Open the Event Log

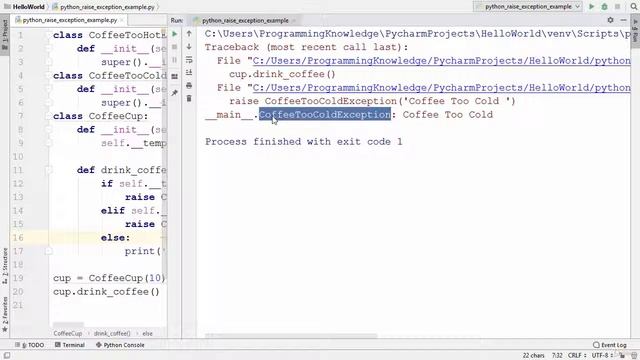(x=609, y=345)
